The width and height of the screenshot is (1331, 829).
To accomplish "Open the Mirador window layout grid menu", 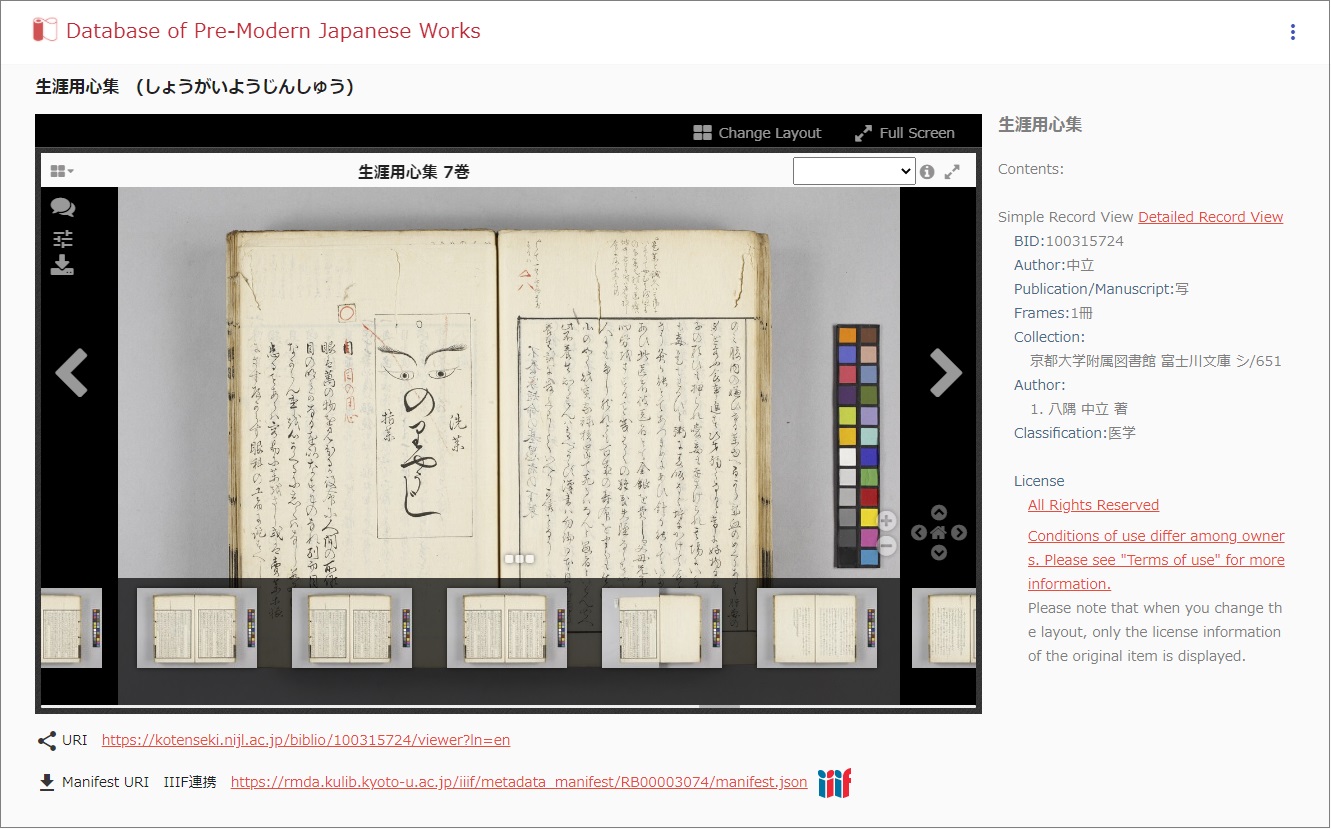I will pyautogui.click(x=62, y=171).
